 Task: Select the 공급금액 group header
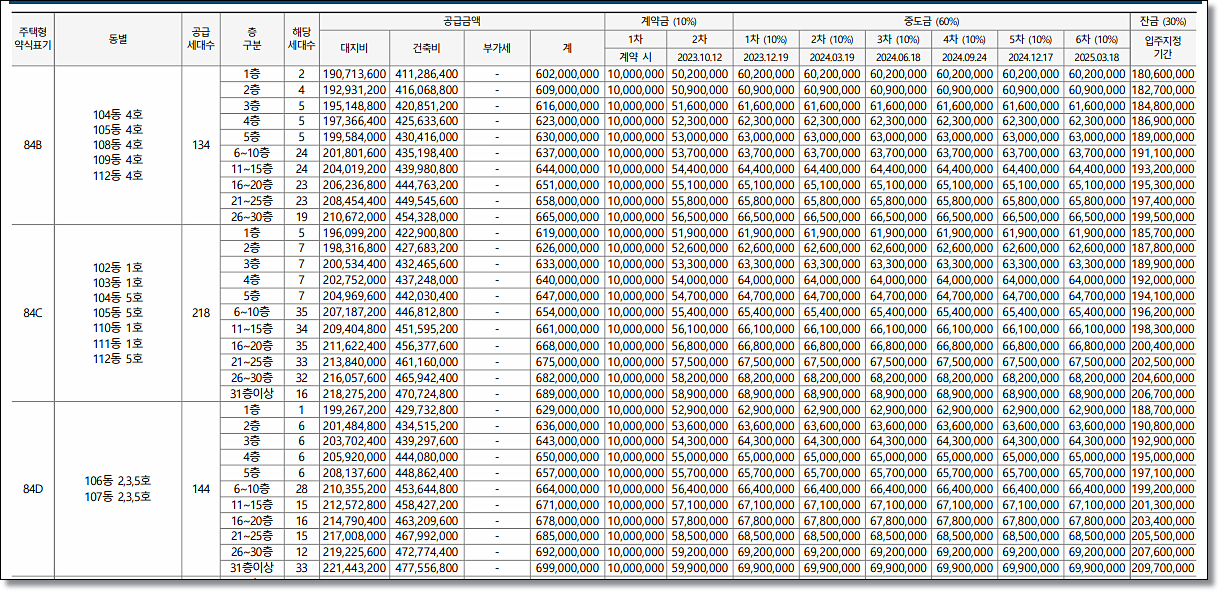462,20
